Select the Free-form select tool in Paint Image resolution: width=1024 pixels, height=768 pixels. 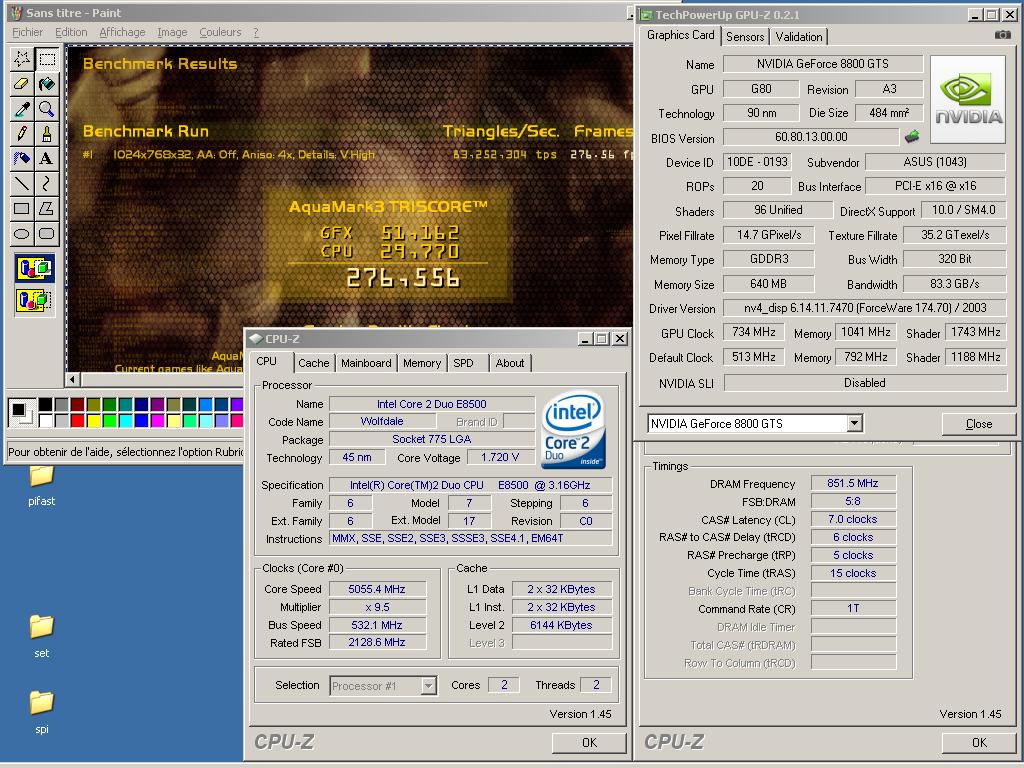coord(22,59)
